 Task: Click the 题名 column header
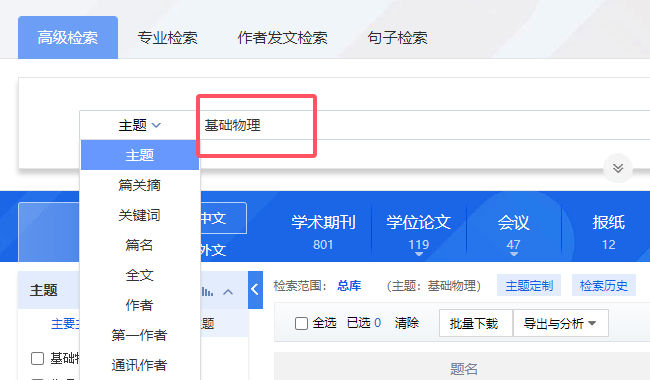[x=464, y=368]
